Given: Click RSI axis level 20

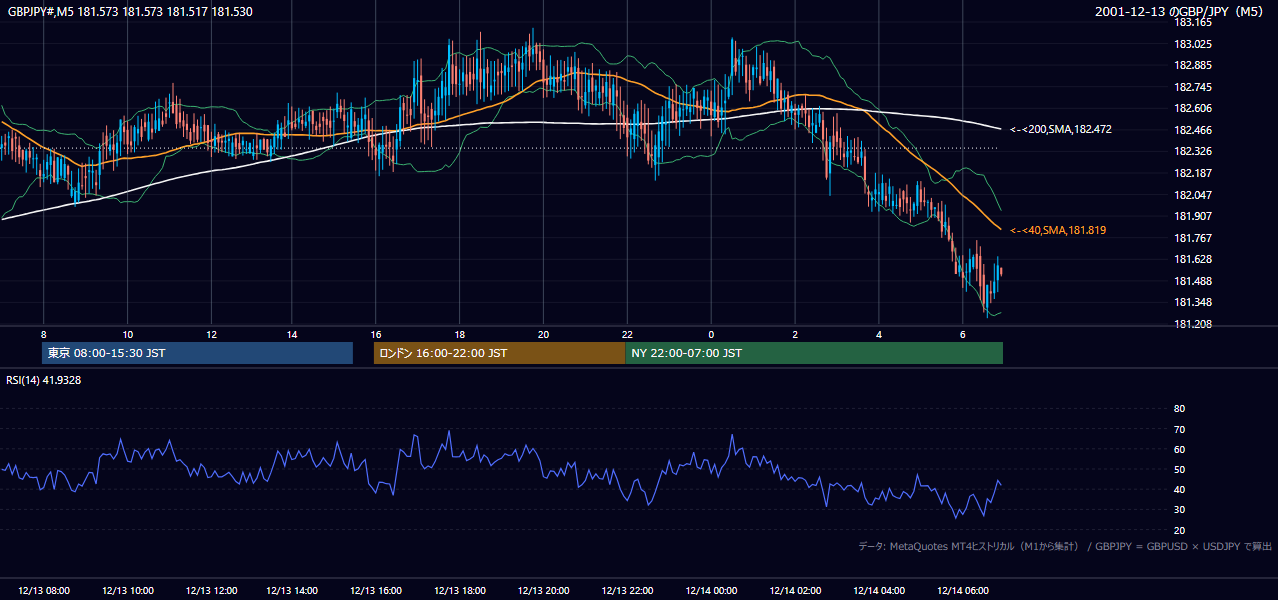Looking at the screenshot, I should 1179,530.
